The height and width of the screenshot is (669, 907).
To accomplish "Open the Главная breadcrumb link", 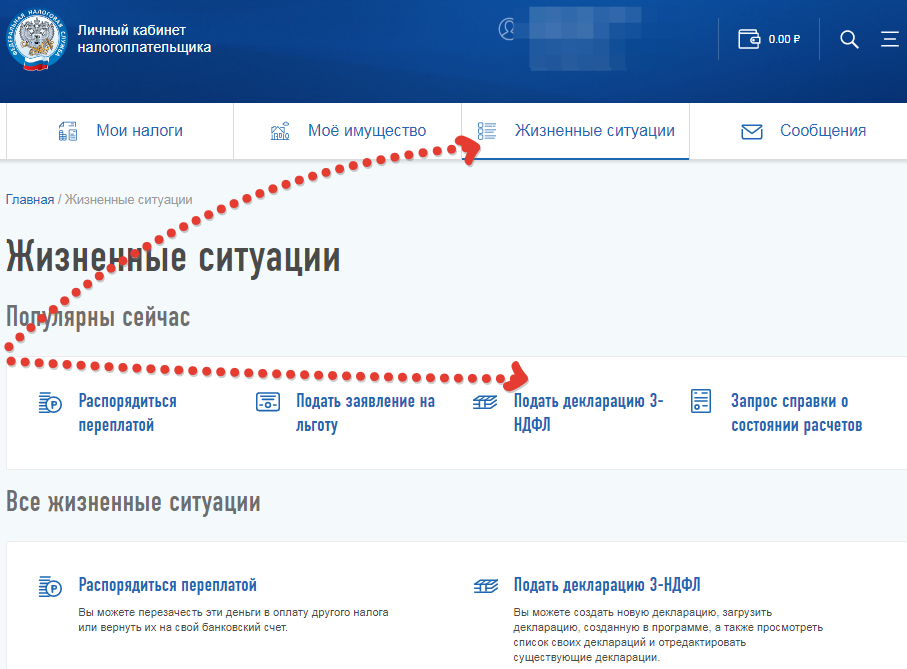I will point(29,200).
